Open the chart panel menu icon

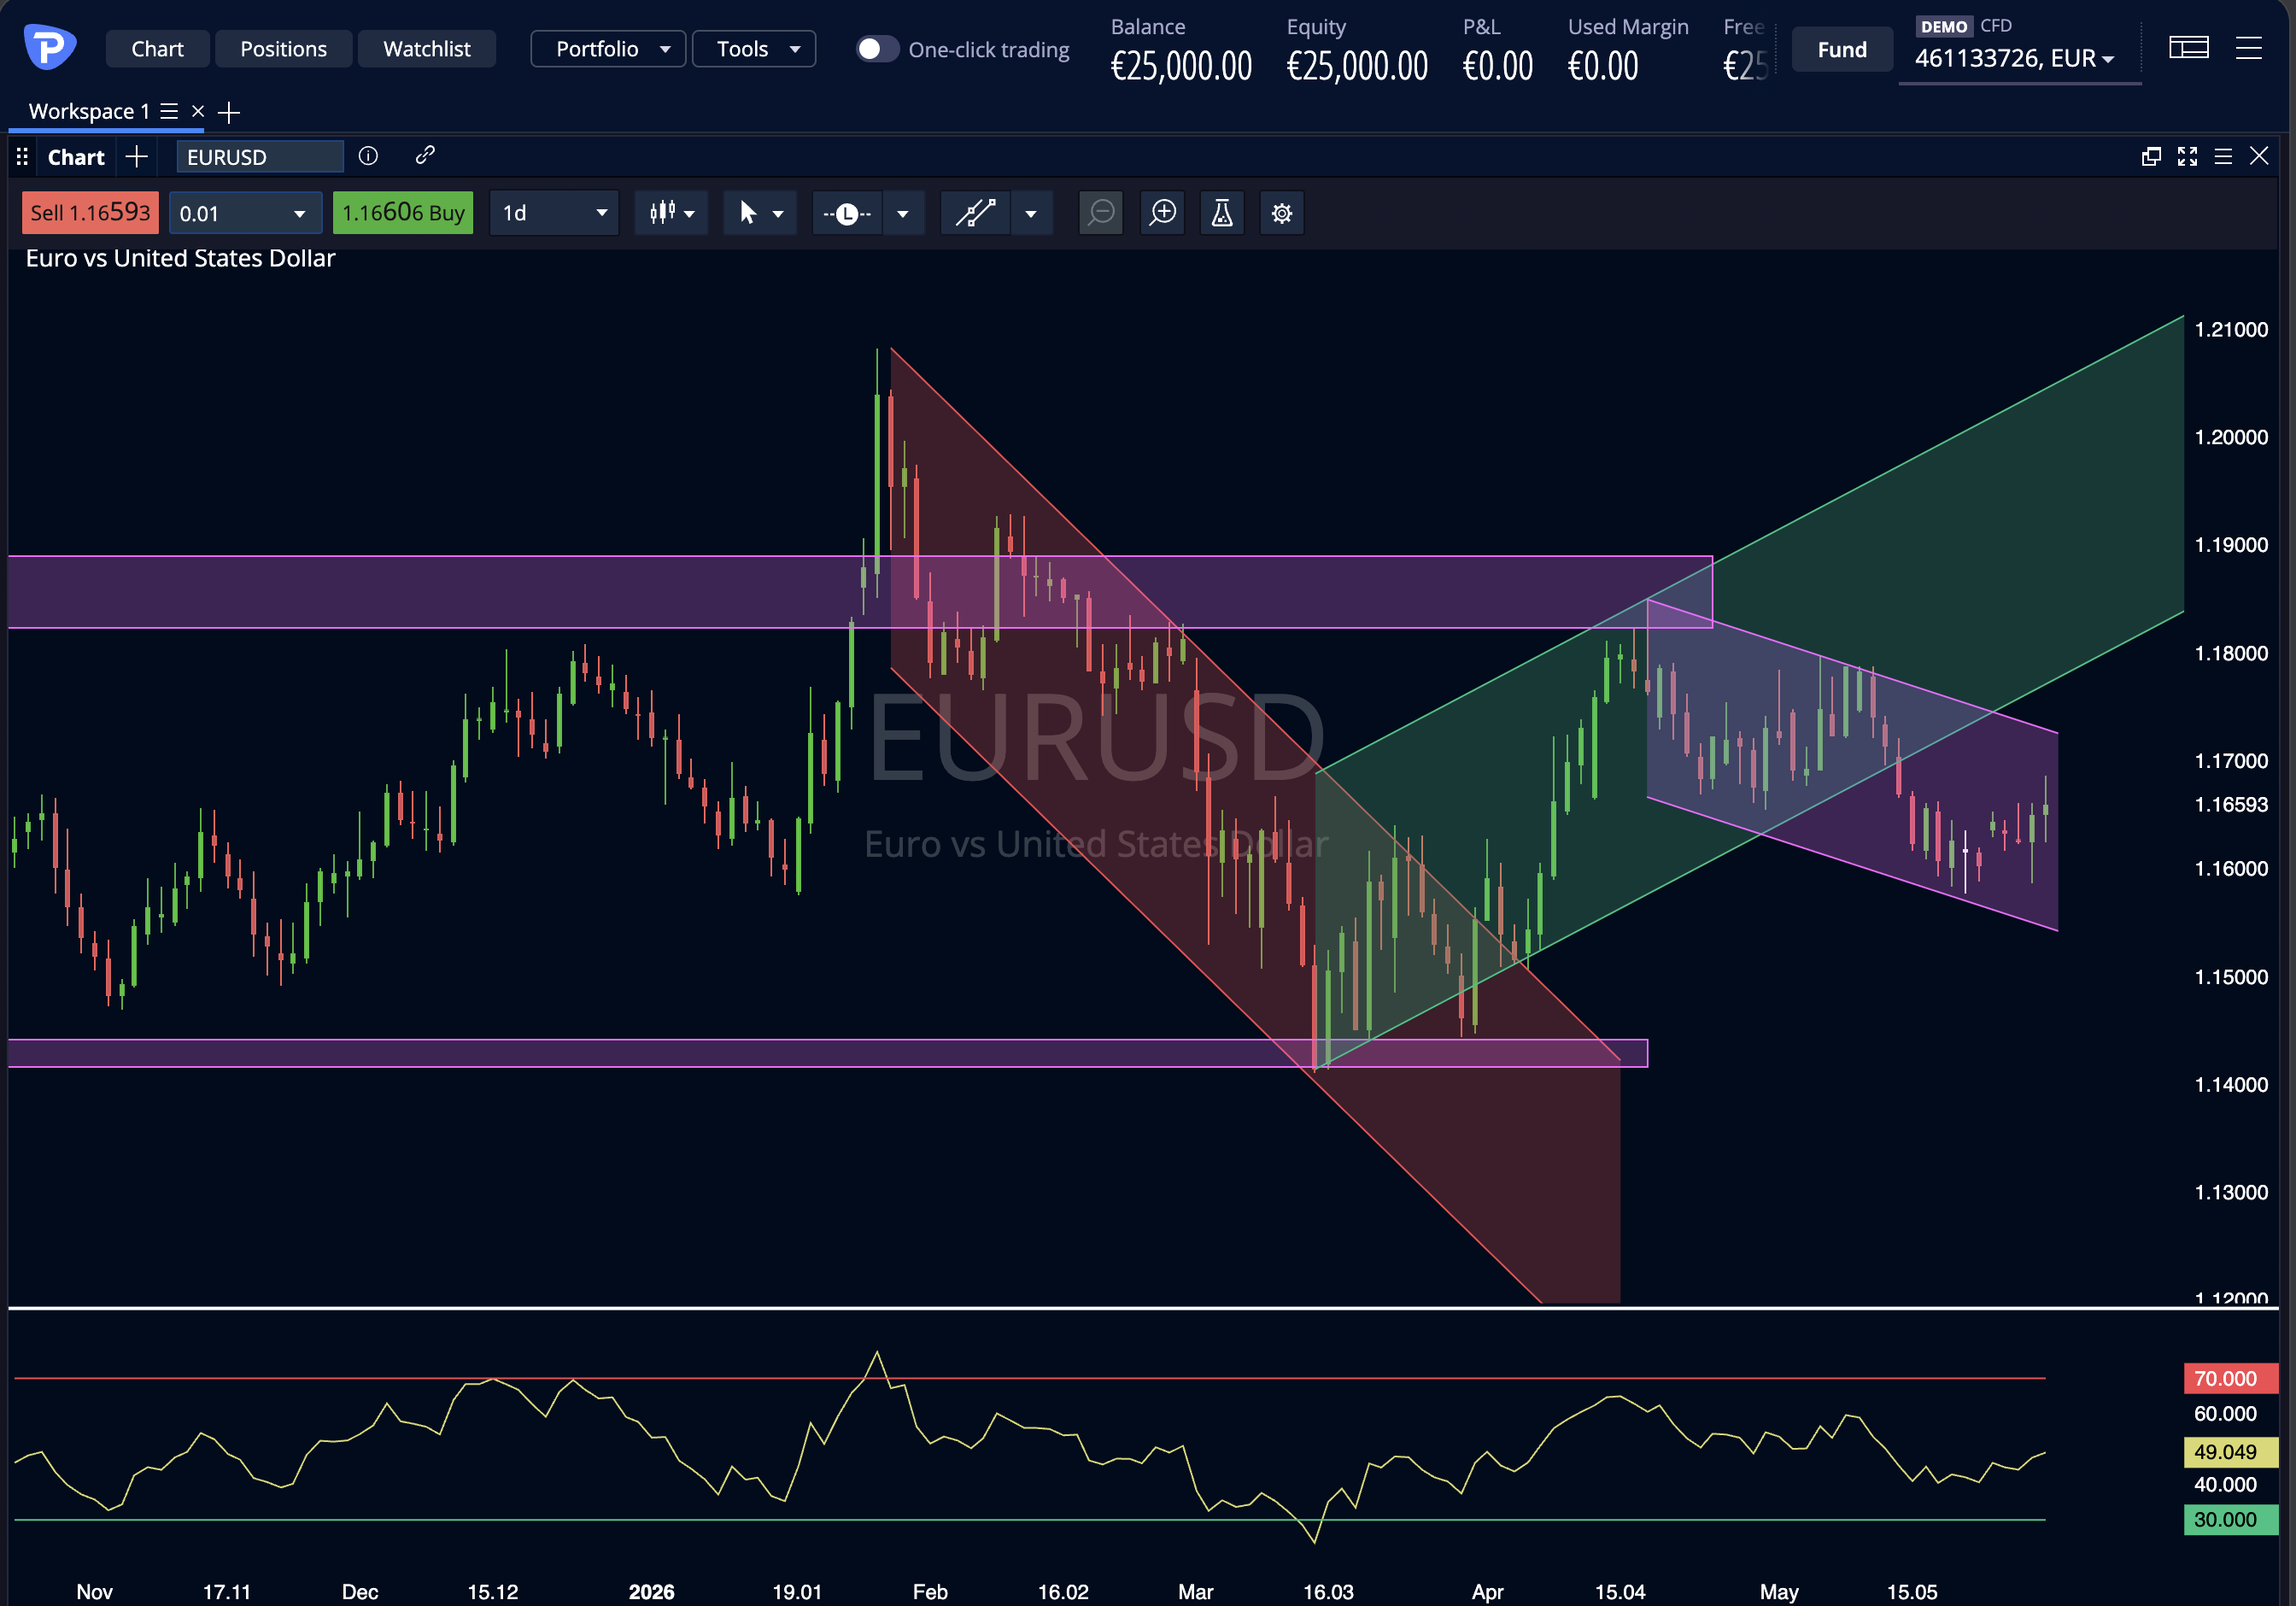2223,156
